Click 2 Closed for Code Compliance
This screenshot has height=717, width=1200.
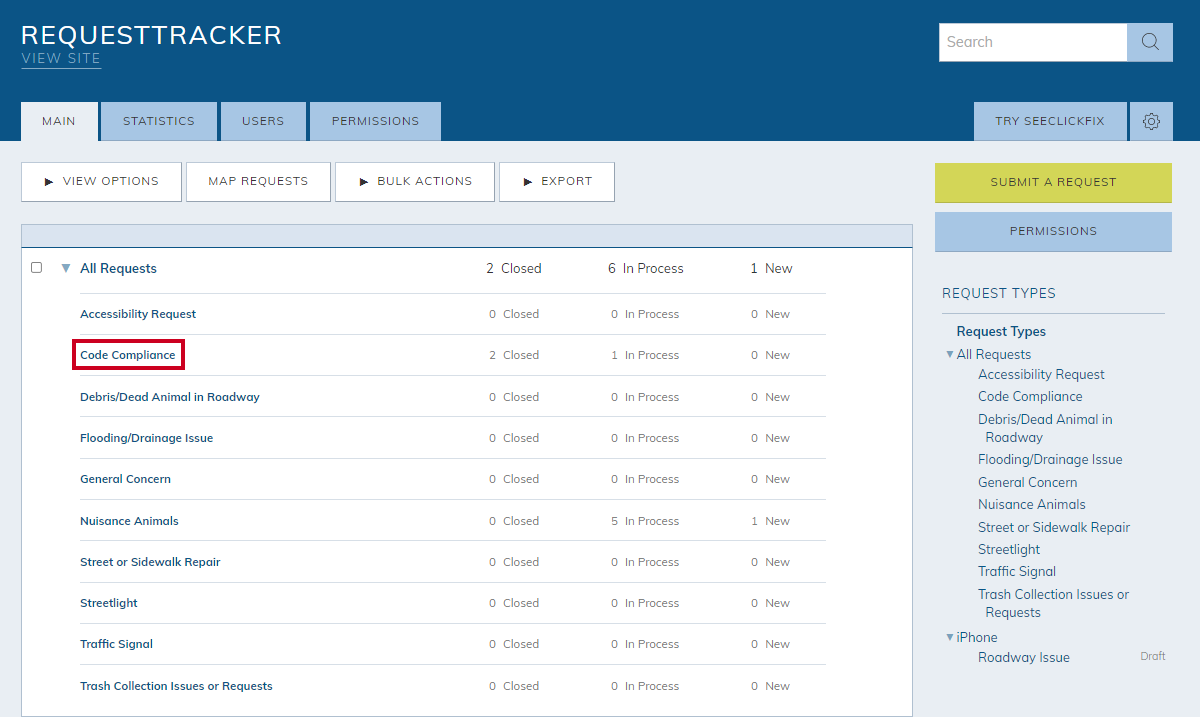[x=514, y=355]
